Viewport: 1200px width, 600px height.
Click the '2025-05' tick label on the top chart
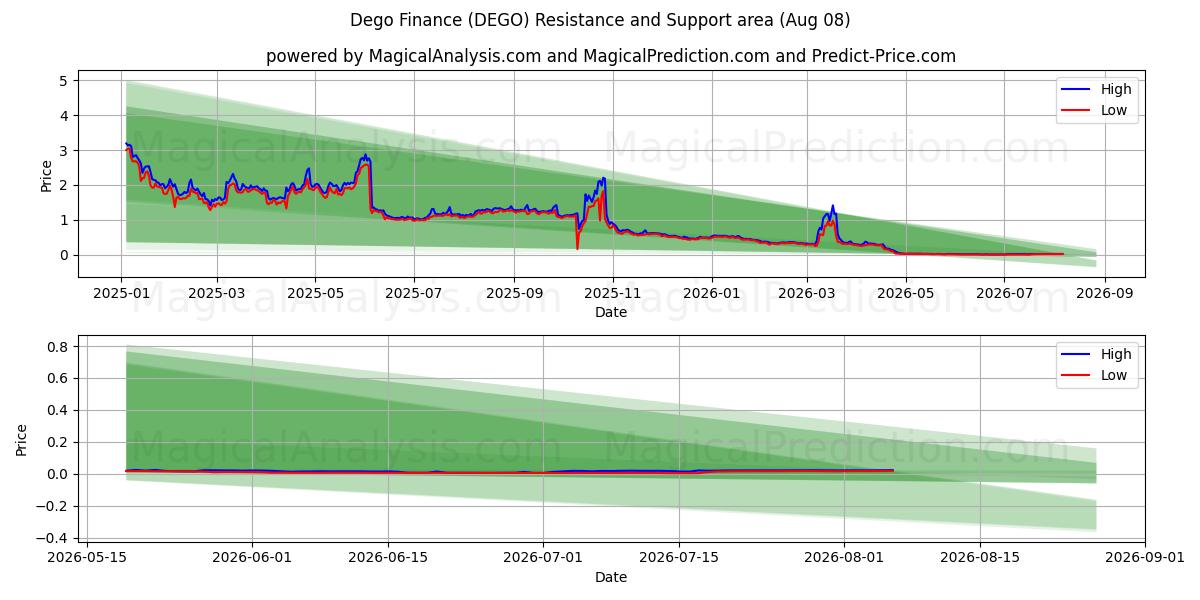coord(315,293)
